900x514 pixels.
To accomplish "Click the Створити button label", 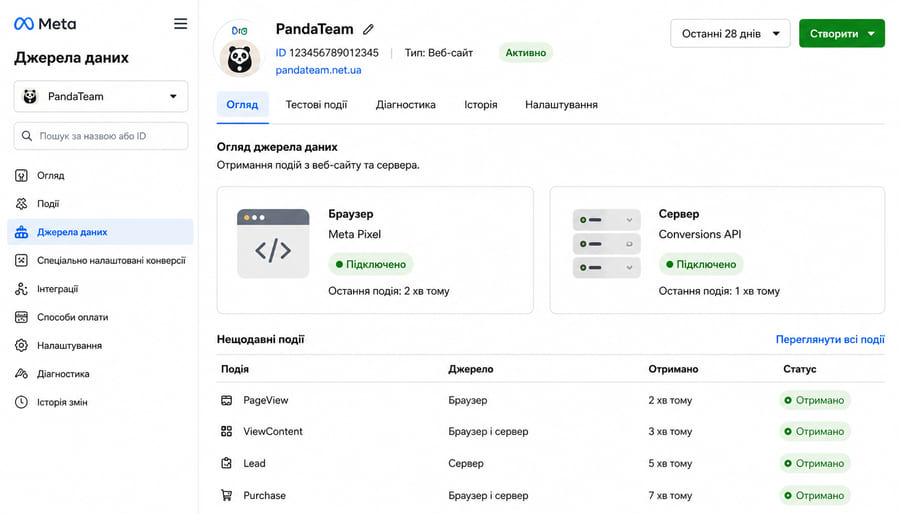I will [x=834, y=34].
